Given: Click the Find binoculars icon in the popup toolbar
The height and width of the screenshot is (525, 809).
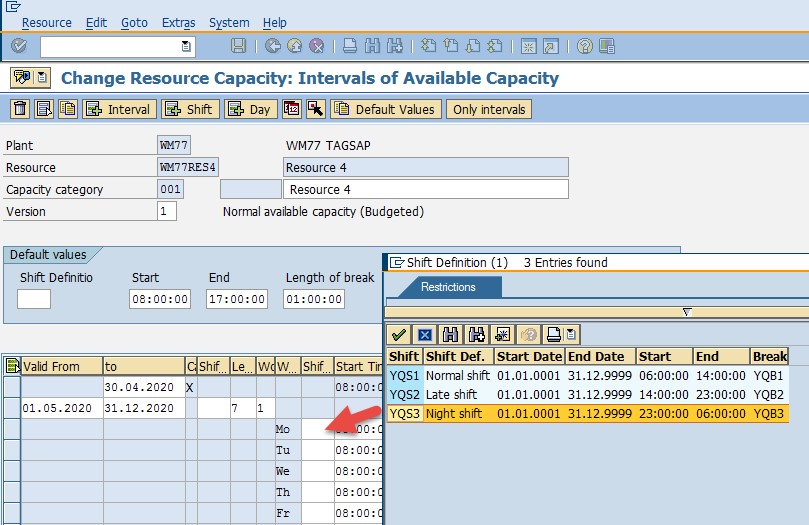Looking at the screenshot, I should [x=450, y=335].
